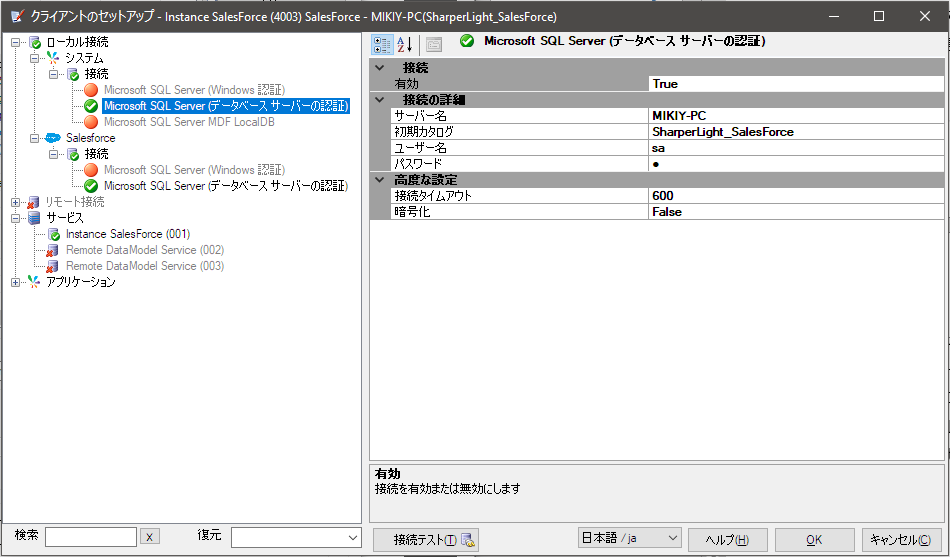The width and height of the screenshot is (950, 557).
Task: Click the colorful アプリケーション icon in tree
Action: click(35, 282)
